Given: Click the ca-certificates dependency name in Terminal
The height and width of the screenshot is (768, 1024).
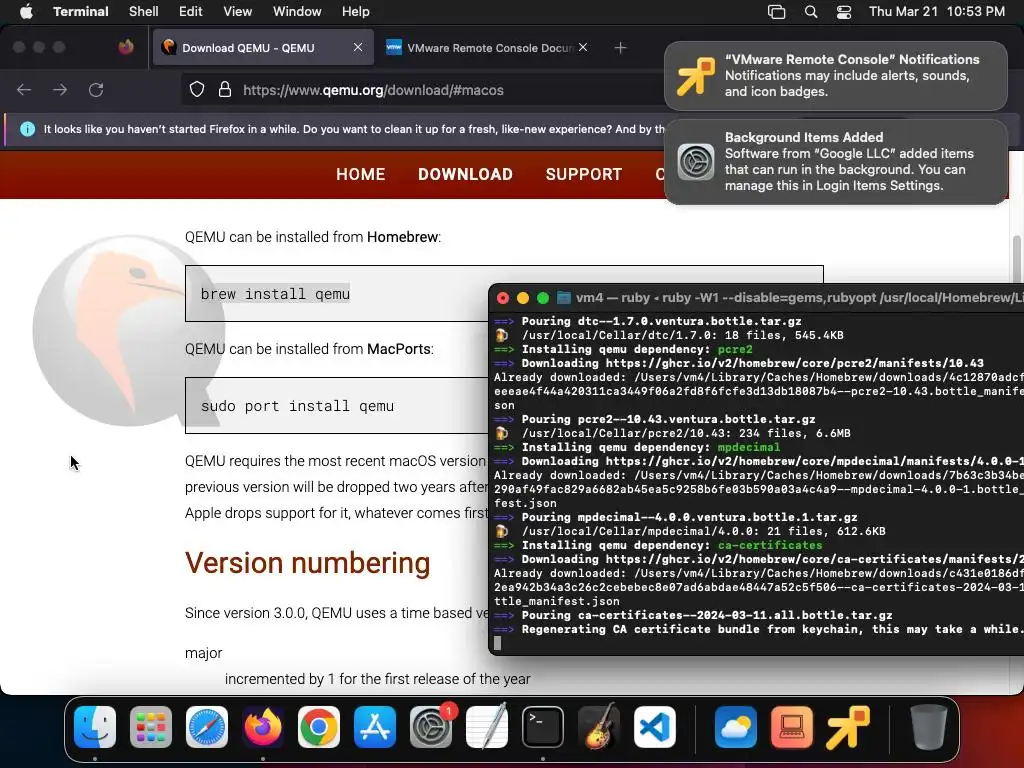Looking at the screenshot, I should click(770, 545).
